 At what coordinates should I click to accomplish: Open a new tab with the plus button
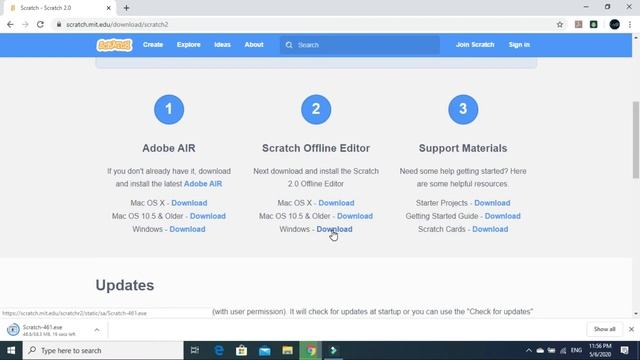(x=127, y=8)
